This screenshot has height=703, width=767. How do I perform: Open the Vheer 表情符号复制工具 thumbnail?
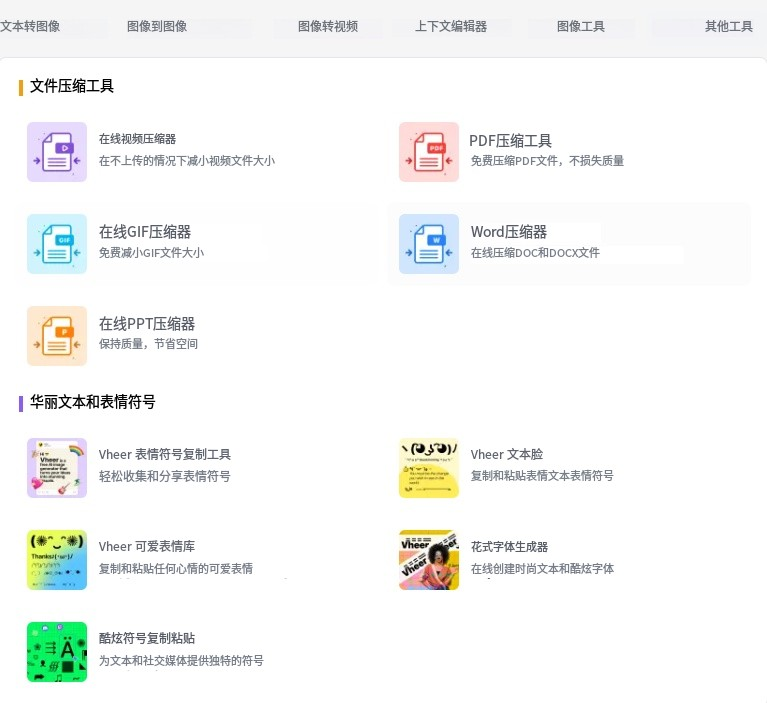(x=57, y=468)
